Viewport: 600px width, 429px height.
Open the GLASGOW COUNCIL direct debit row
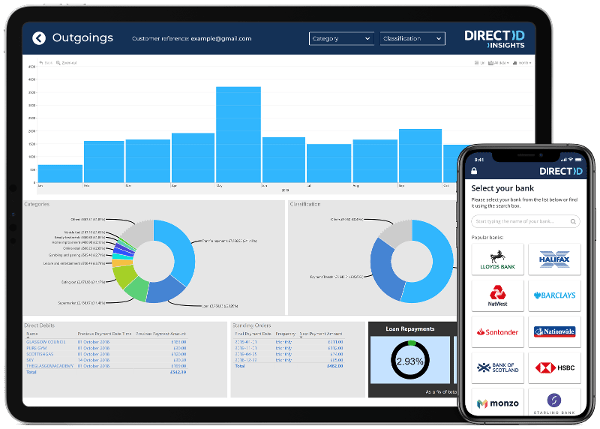[106, 342]
